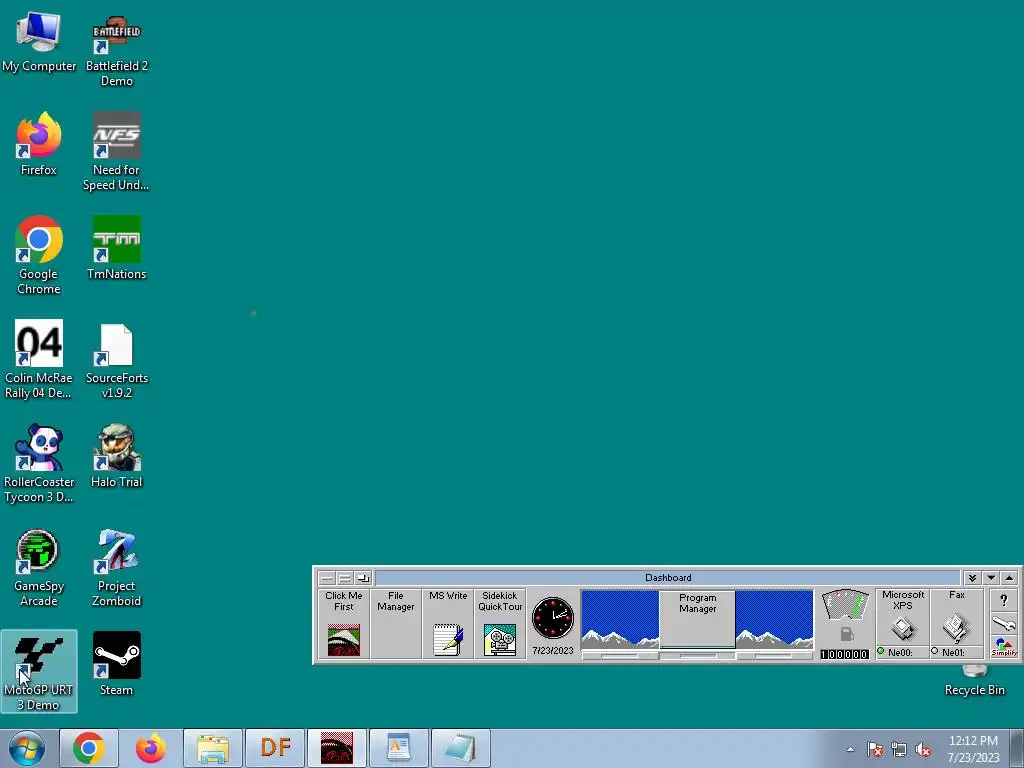This screenshot has width=1024, height=768.
Task: Open Dashboard help question mark
Action: pos(1004,600)
